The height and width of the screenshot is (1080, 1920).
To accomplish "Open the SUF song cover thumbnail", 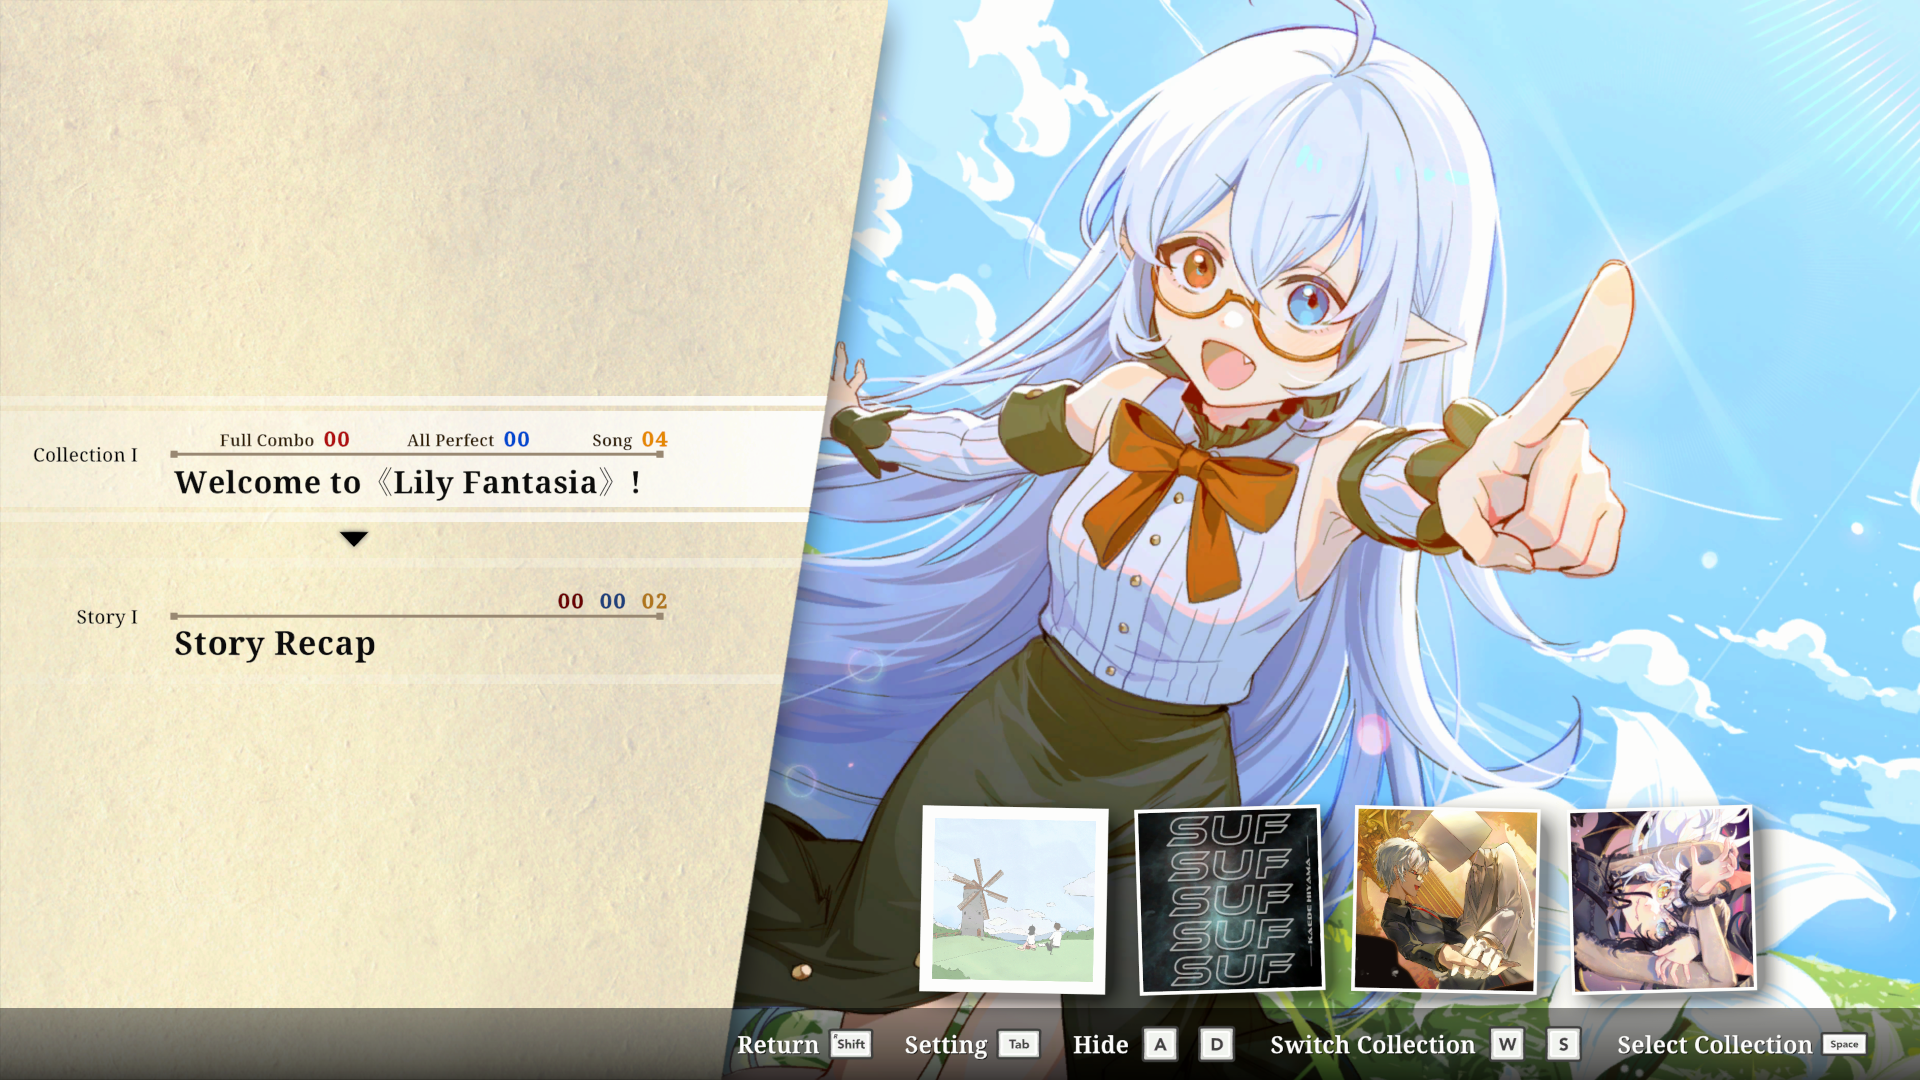I will [x=1230, y=900].
